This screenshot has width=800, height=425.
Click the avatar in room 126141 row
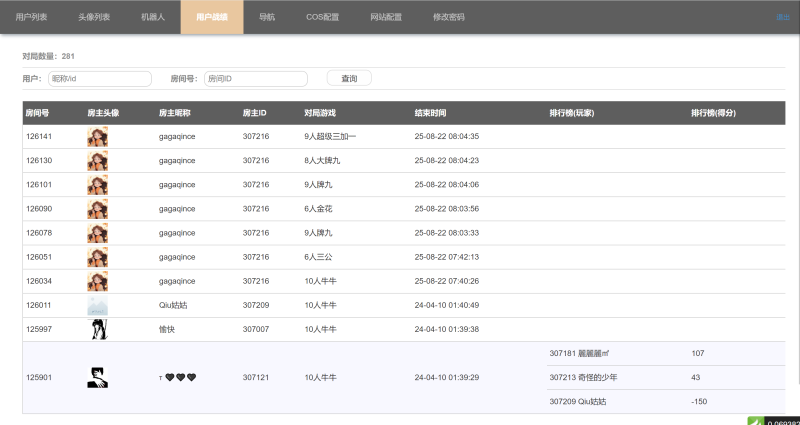pyautogui.click(x=97, y=136)
